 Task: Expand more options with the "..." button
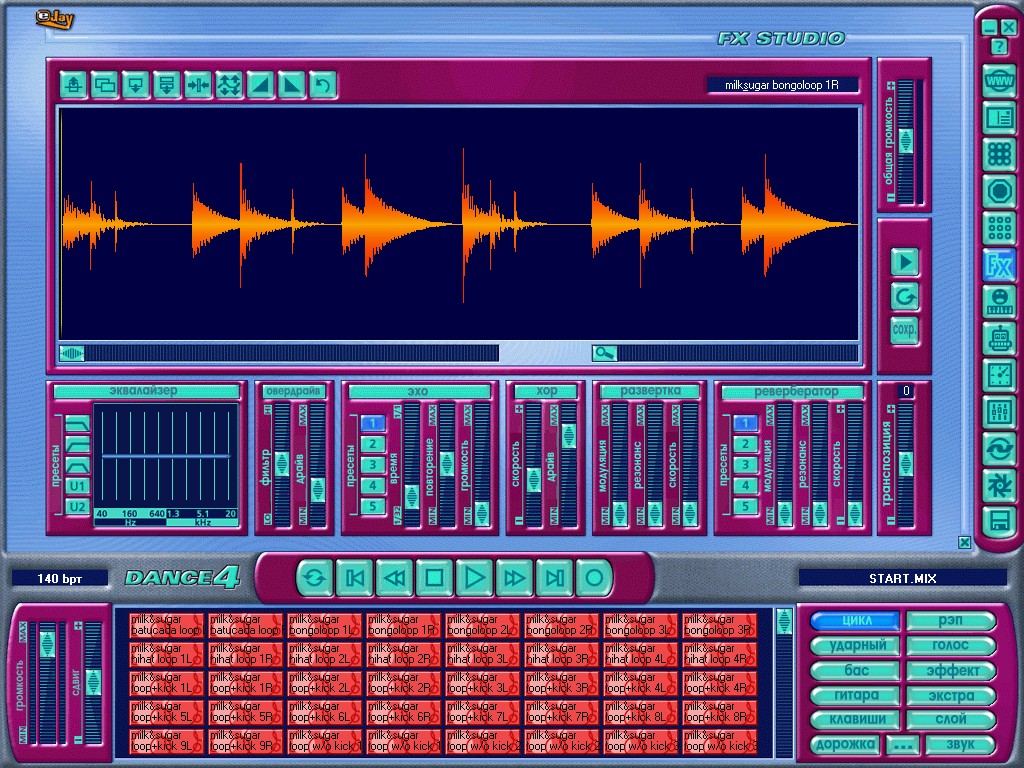(902, 745)
